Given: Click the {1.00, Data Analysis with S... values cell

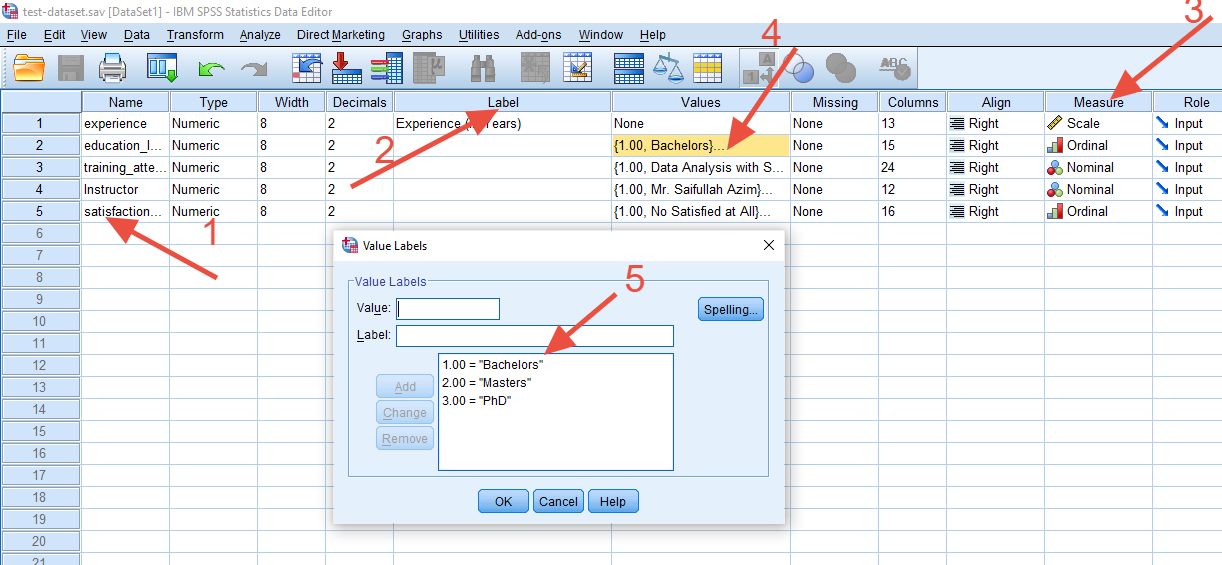Looking at the screenshot, I should (701, 168).
